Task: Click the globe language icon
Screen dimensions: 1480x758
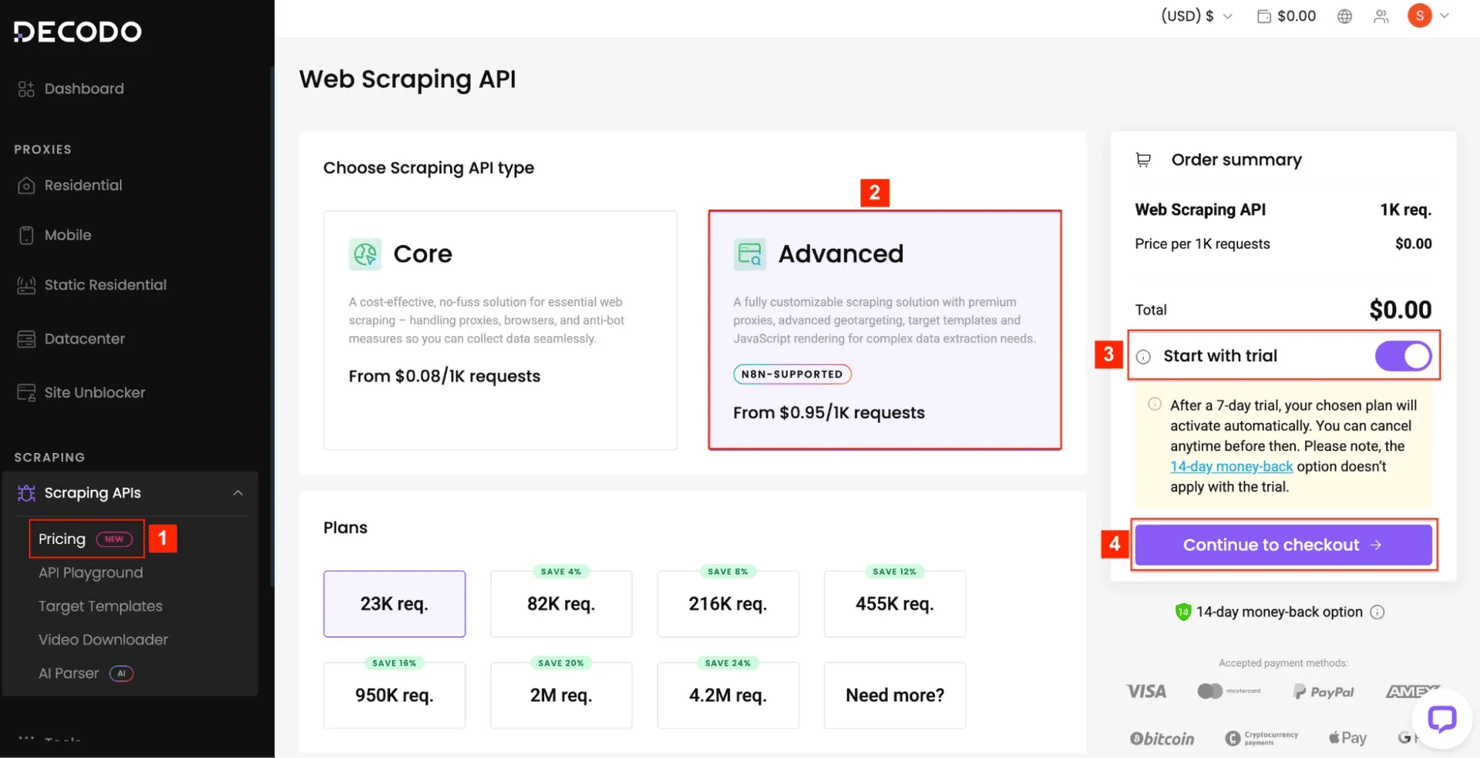Action: (1345, 16)
